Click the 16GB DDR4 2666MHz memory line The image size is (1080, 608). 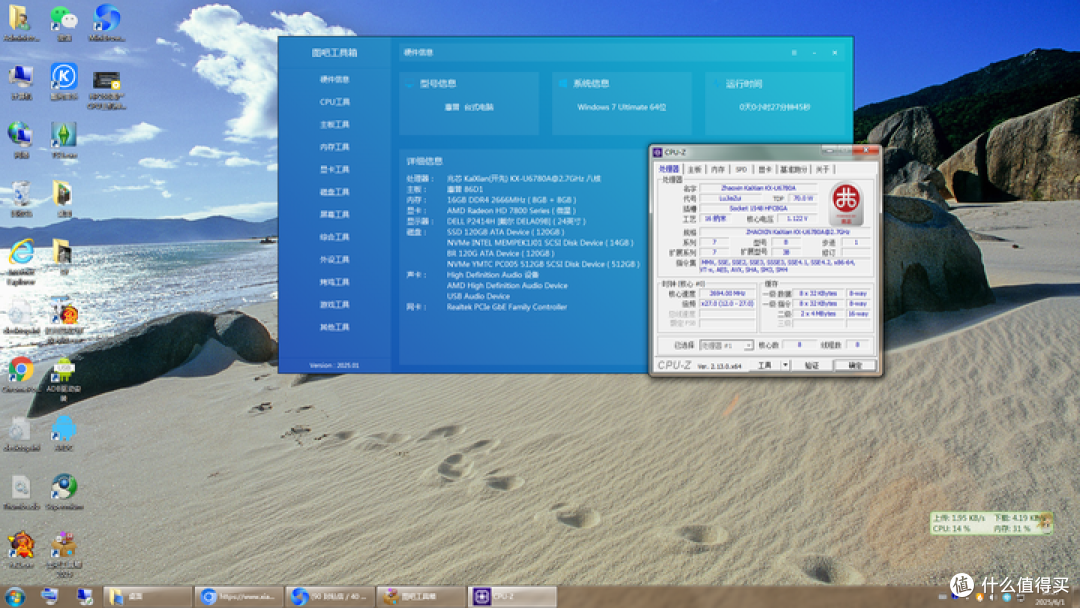(511, 200)
